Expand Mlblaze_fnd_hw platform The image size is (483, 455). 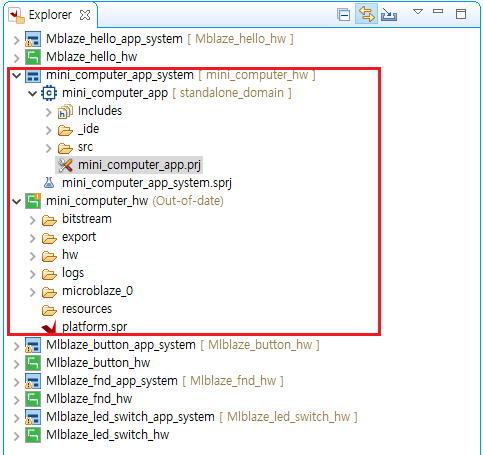pos(16,400)
